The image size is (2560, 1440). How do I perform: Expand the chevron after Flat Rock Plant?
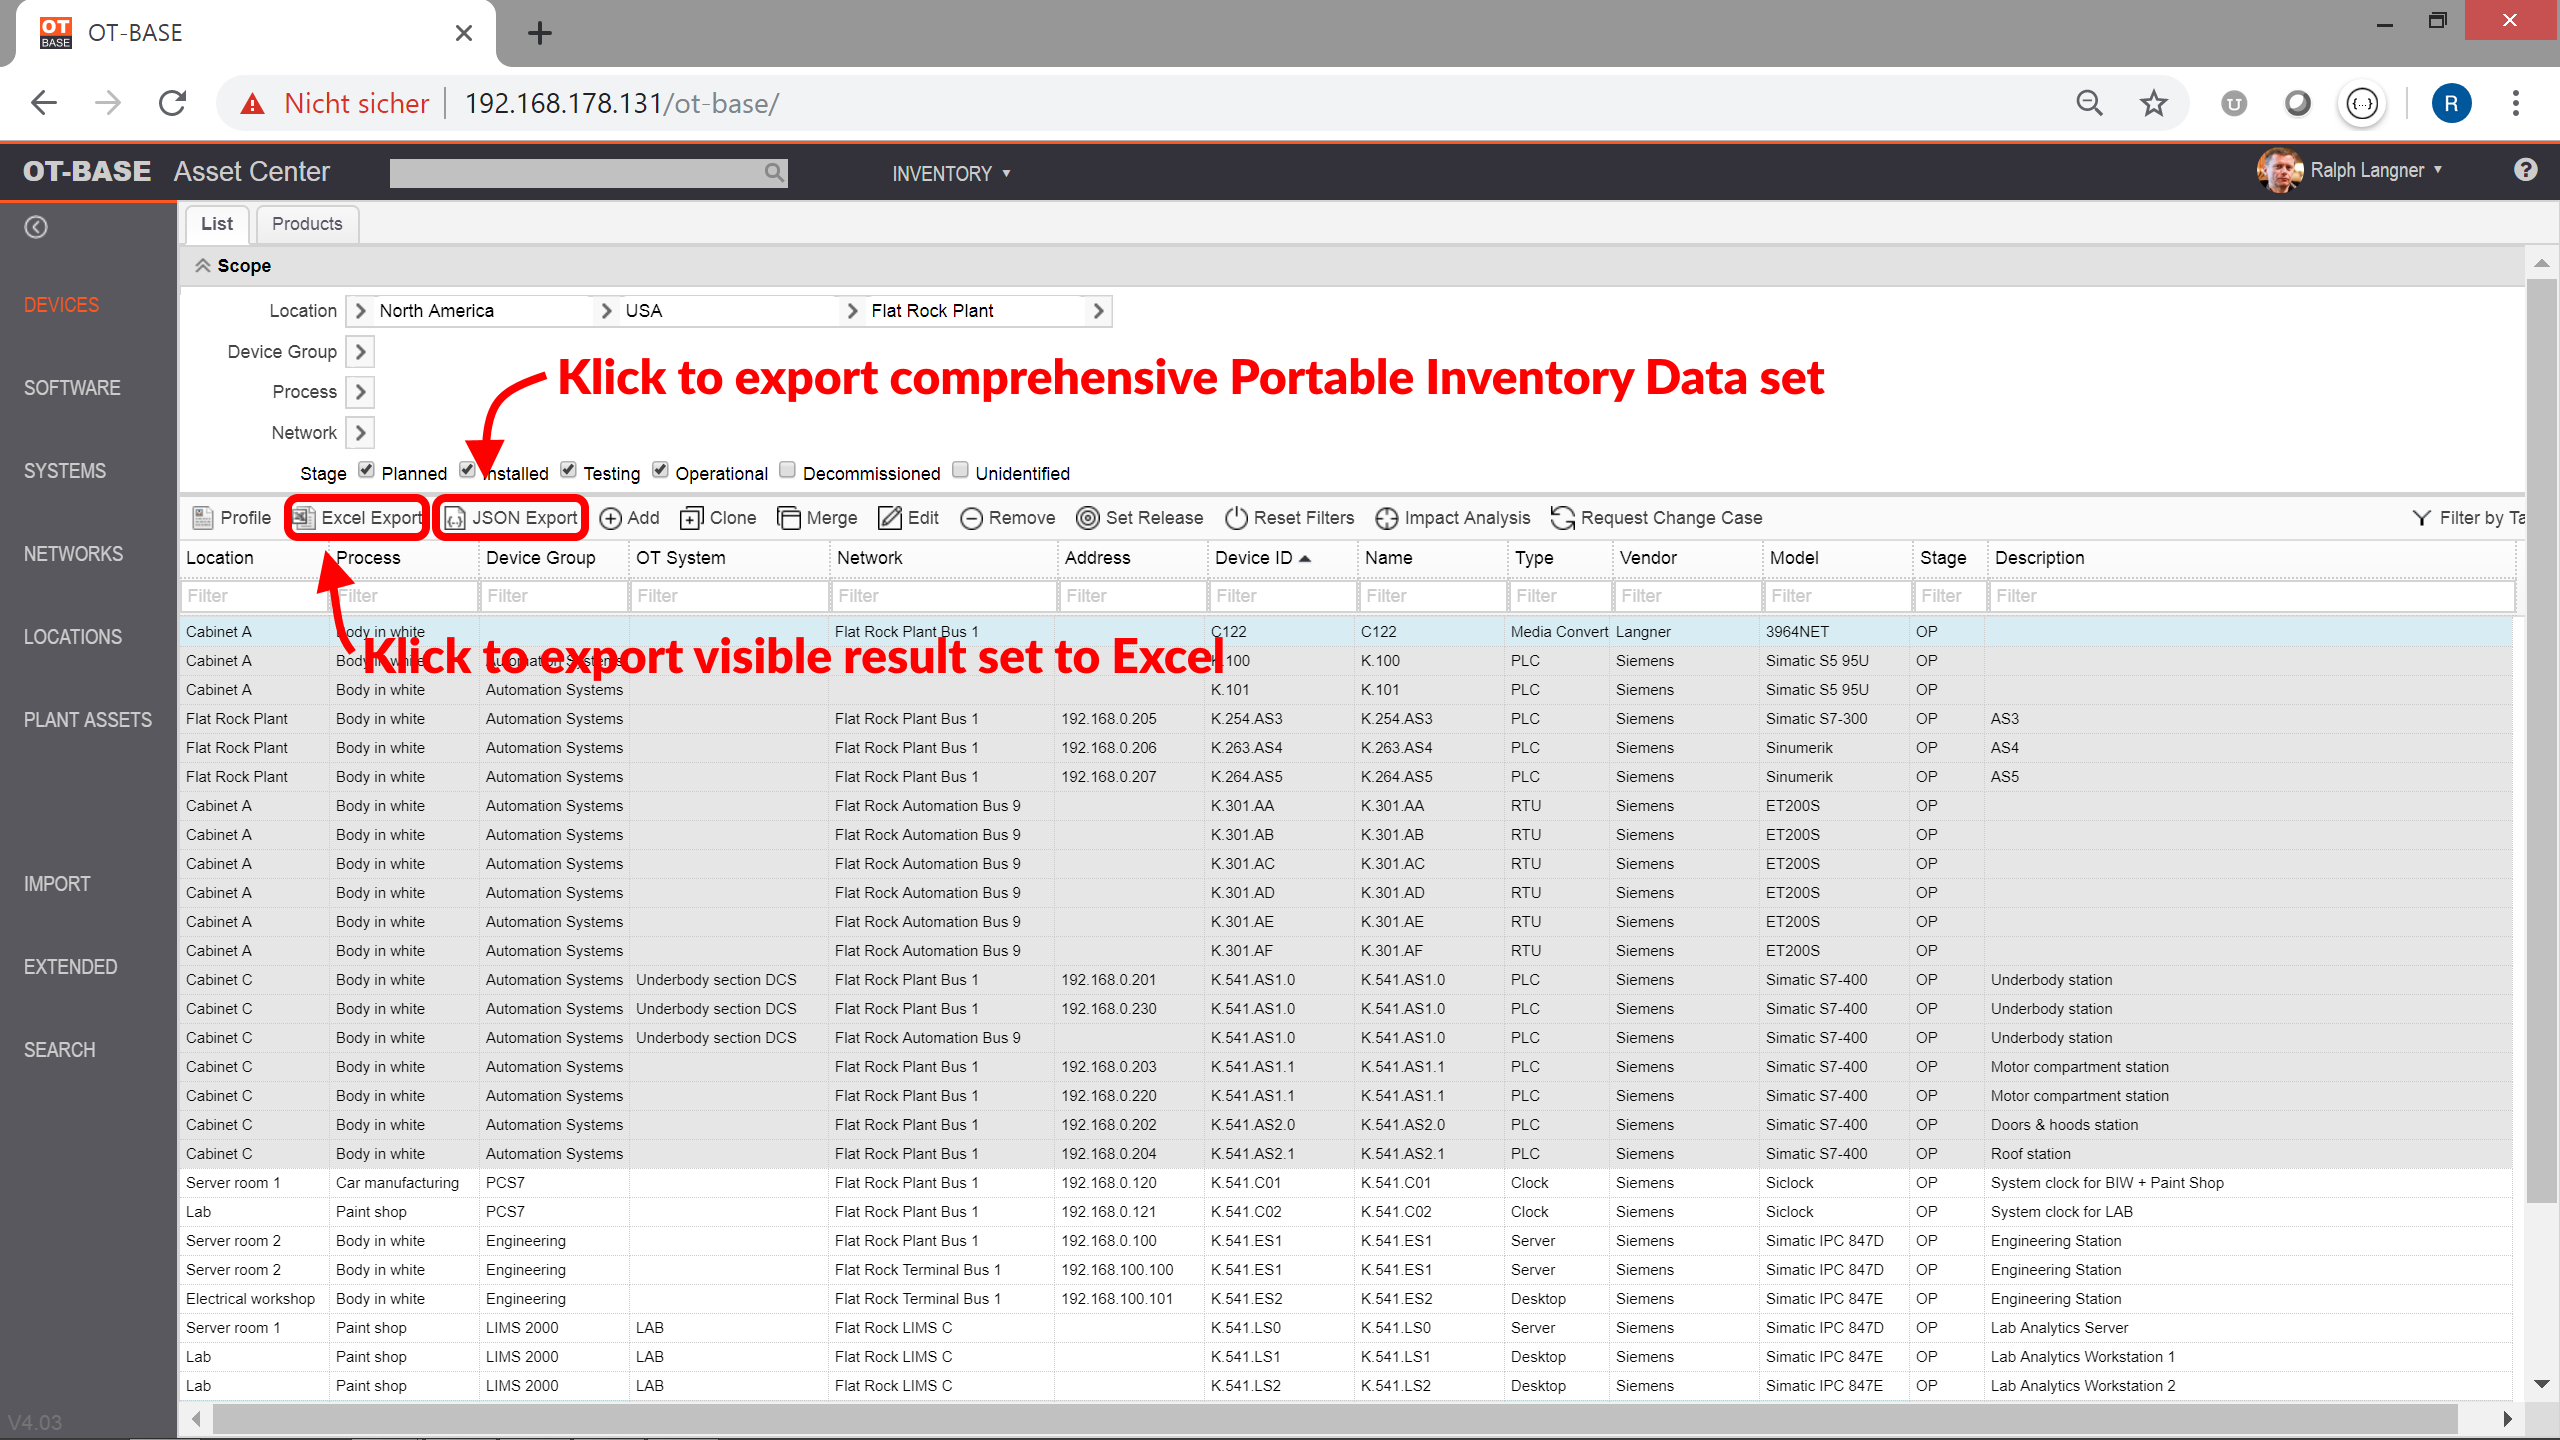(x=1099, y=311)
